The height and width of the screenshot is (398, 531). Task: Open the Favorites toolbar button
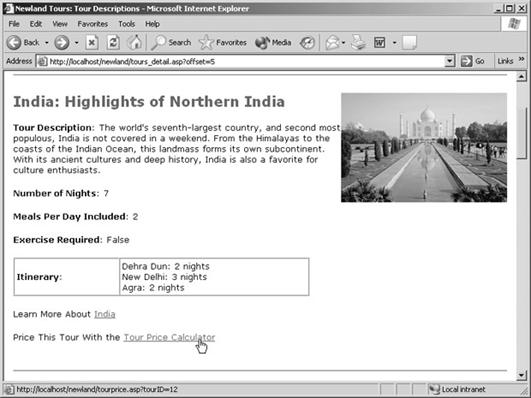tap(222, 43)
